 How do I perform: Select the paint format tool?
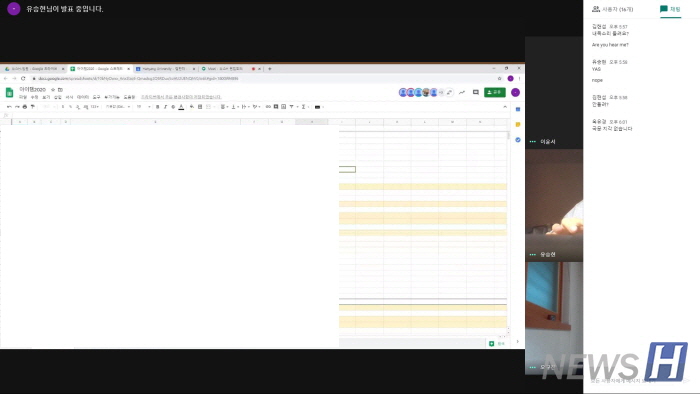[x=33, y=107]
